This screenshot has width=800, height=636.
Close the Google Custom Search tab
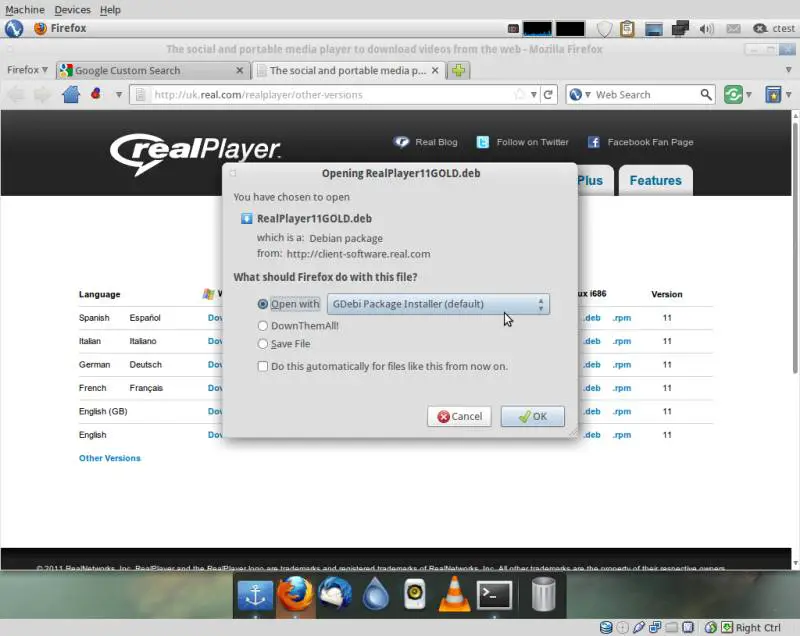click(x=239, y=70)
